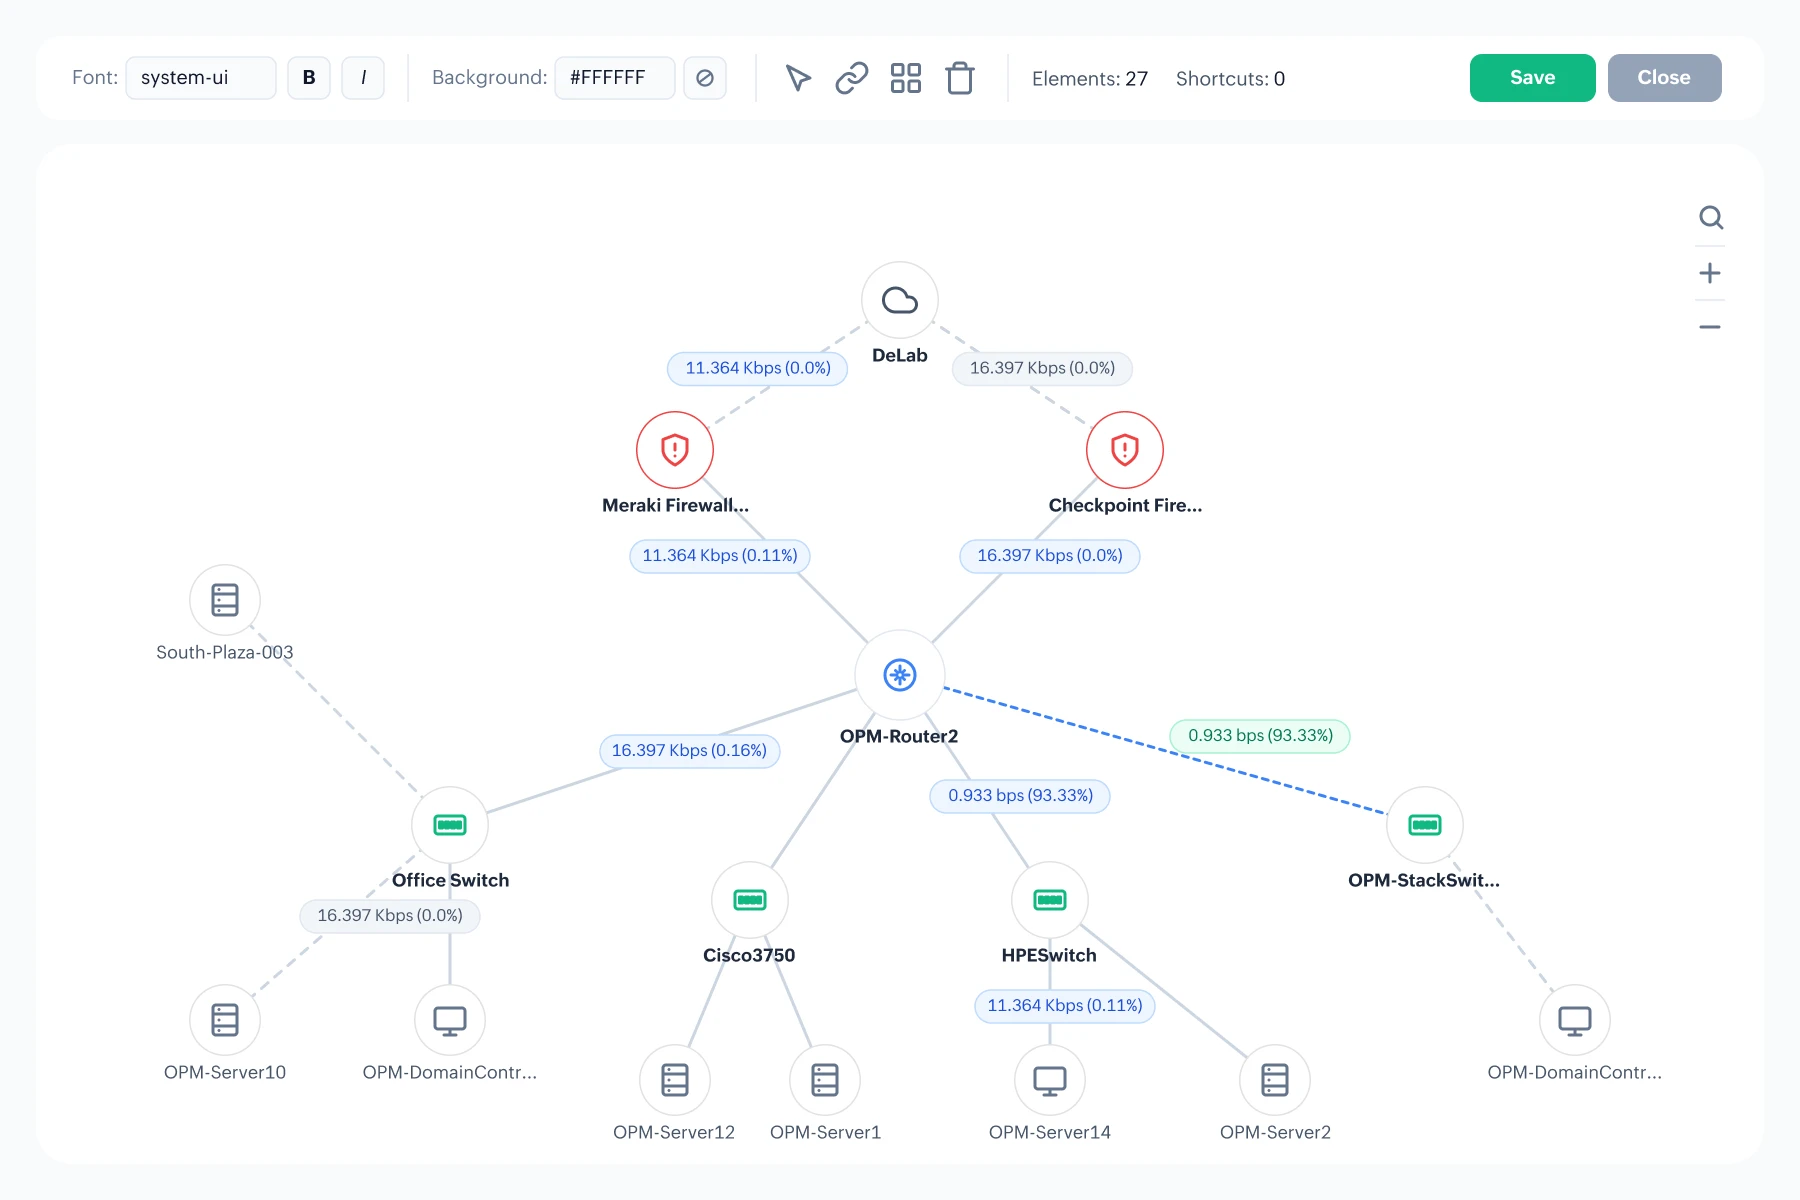
Task: Select the OPM-Server1 server icon
Action: (825, 1080)
